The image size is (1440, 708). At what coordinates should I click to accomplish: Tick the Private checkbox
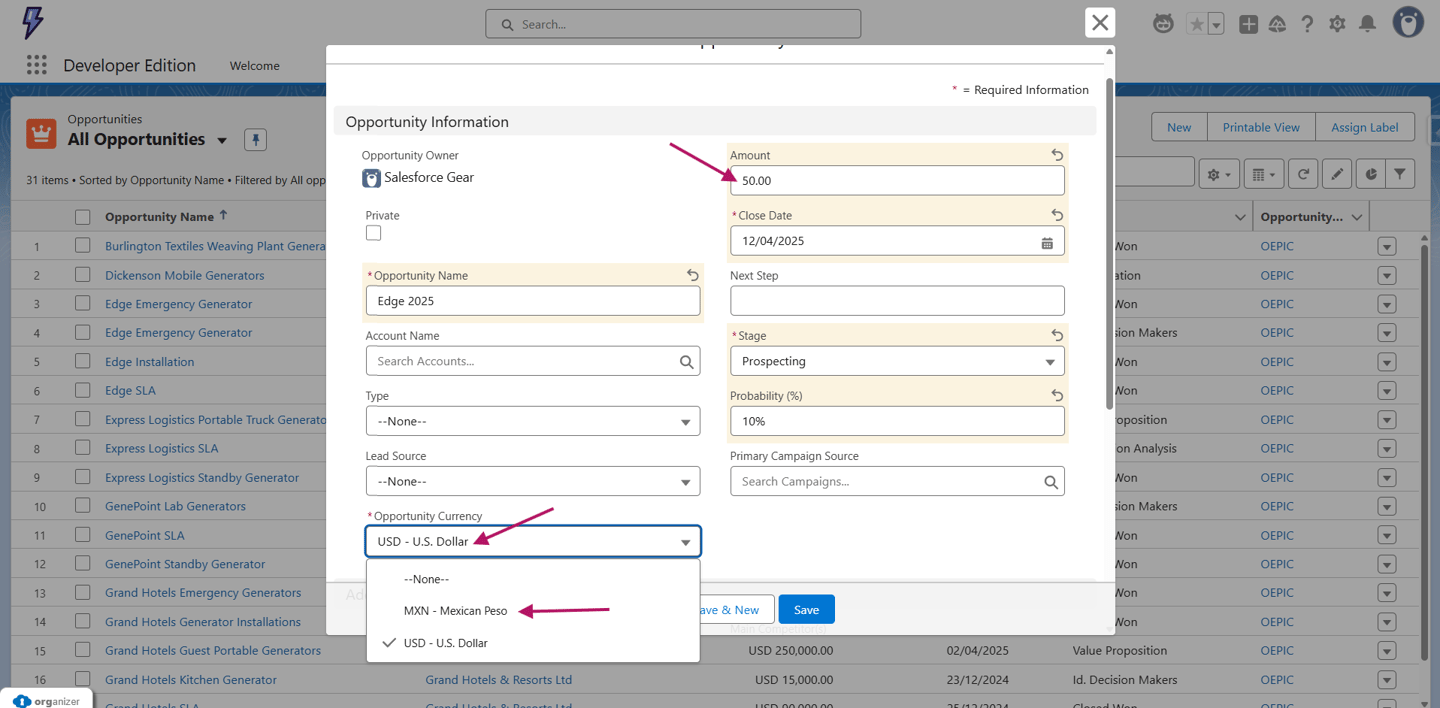pos(373,233)
